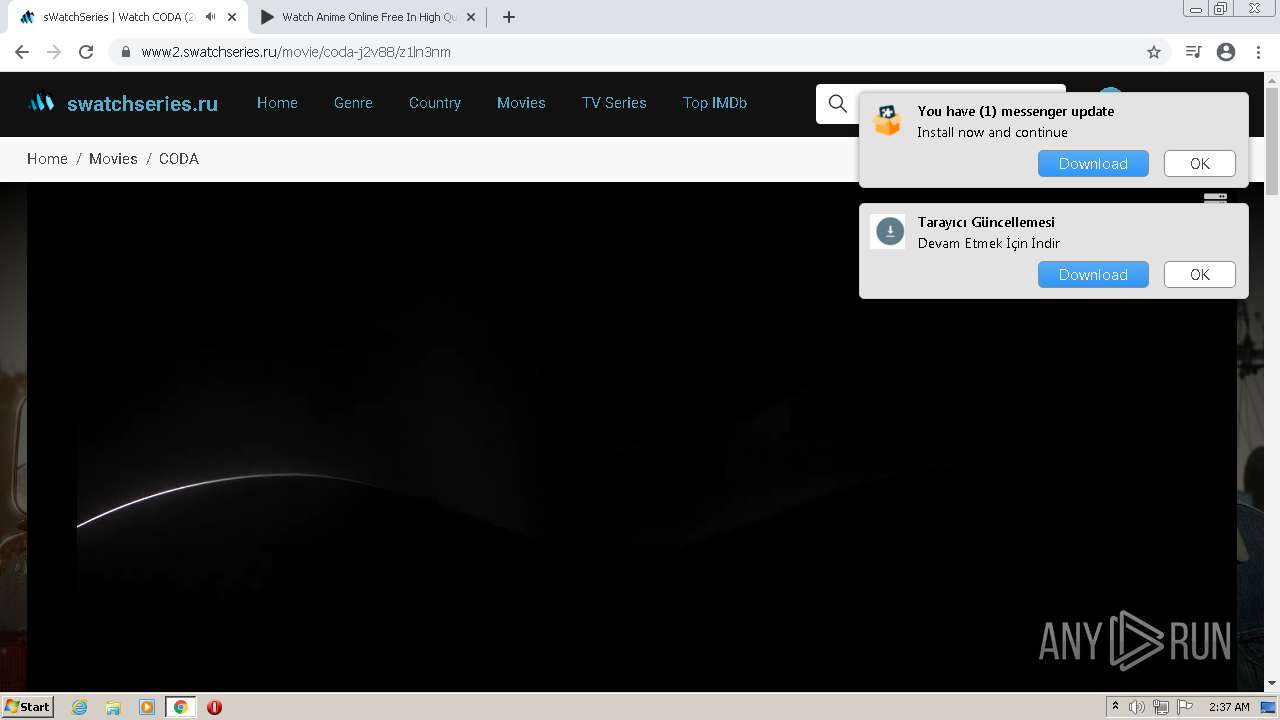Click the Tarayıcı Güncellemesi download icon
This screenshot has width=1280, height=720.
click(889, 232)
